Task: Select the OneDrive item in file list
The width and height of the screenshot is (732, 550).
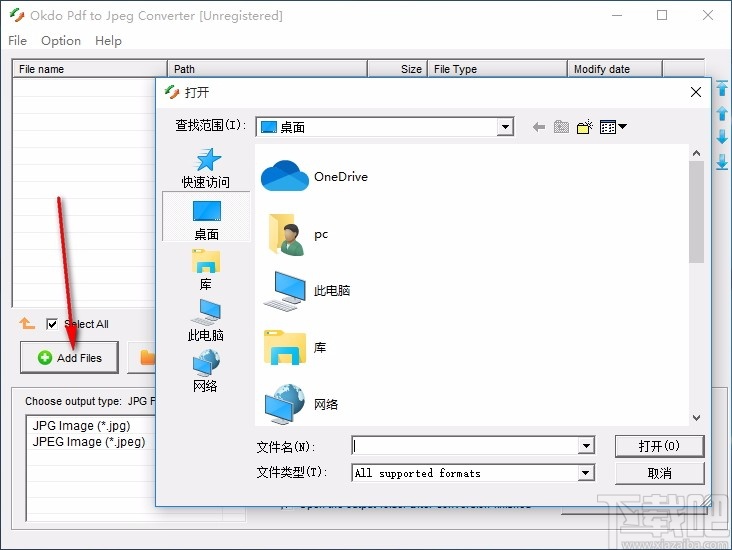Action: point(315,176)
